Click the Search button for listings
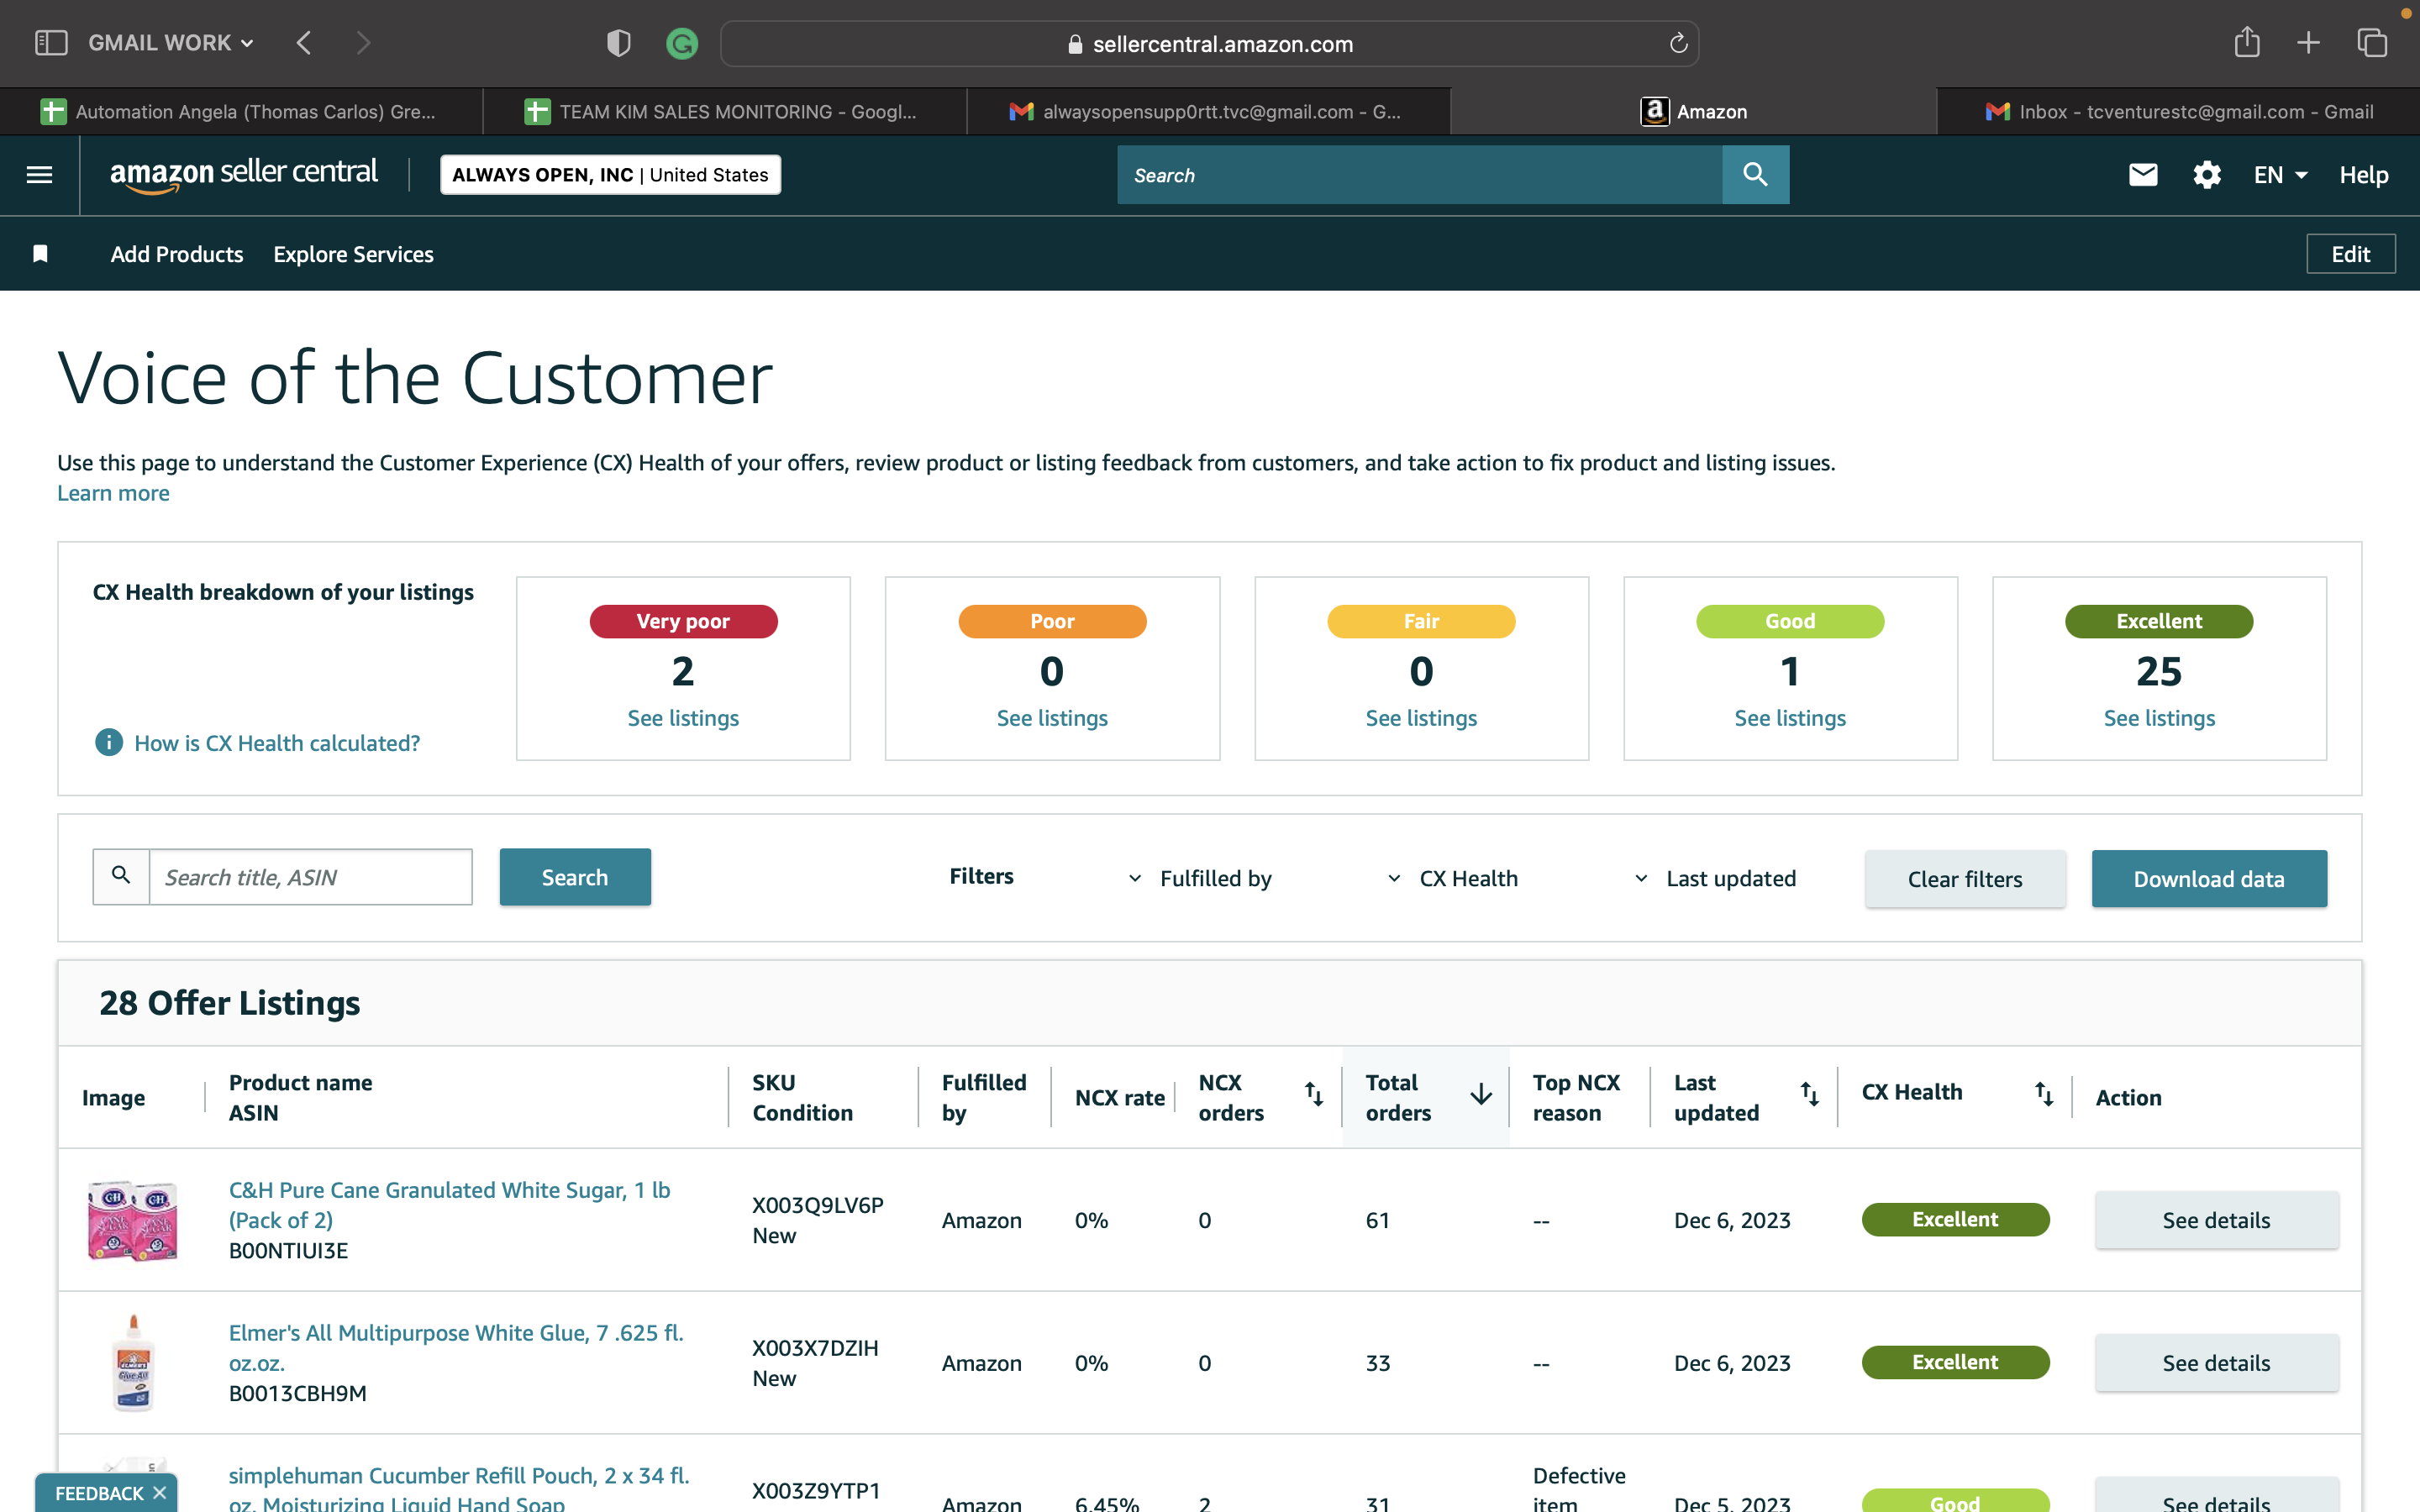 575,877
